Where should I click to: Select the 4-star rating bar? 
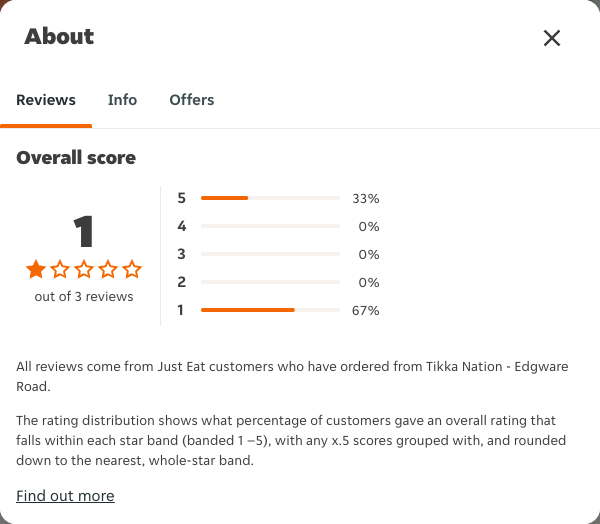pos(270,226)
